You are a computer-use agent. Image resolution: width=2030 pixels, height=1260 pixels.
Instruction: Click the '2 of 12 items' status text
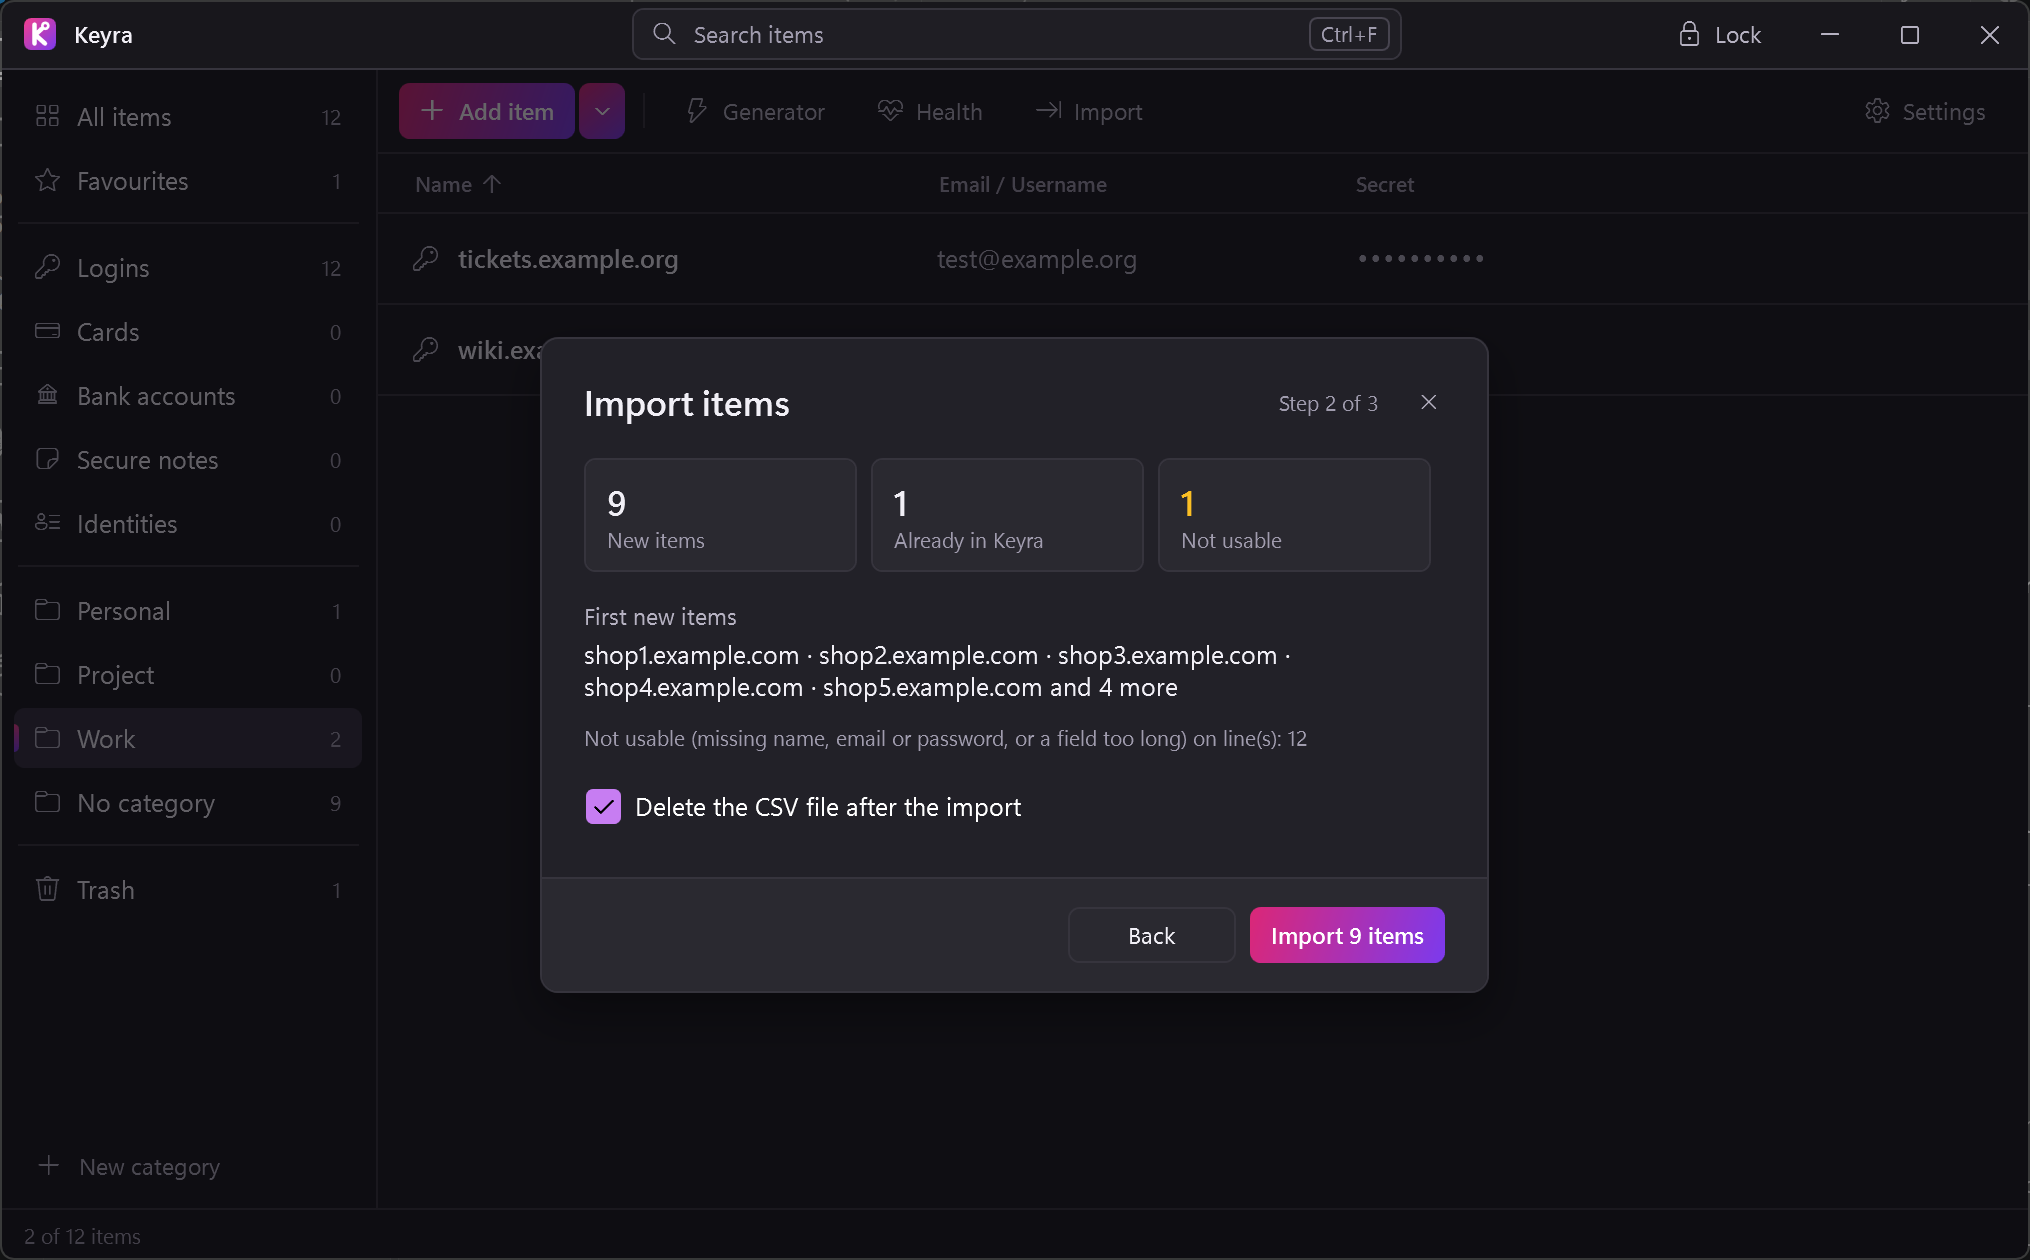82,1237
